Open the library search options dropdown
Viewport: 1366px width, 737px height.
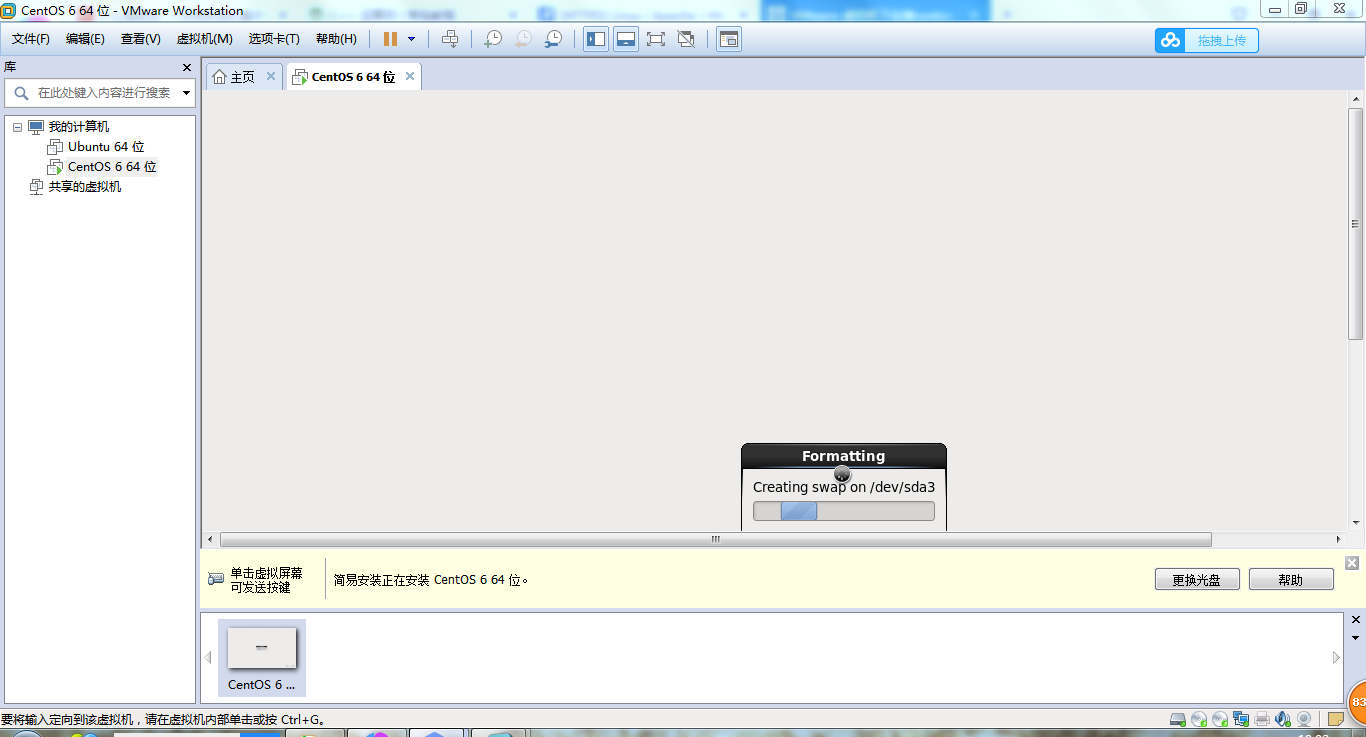(186, 93)
